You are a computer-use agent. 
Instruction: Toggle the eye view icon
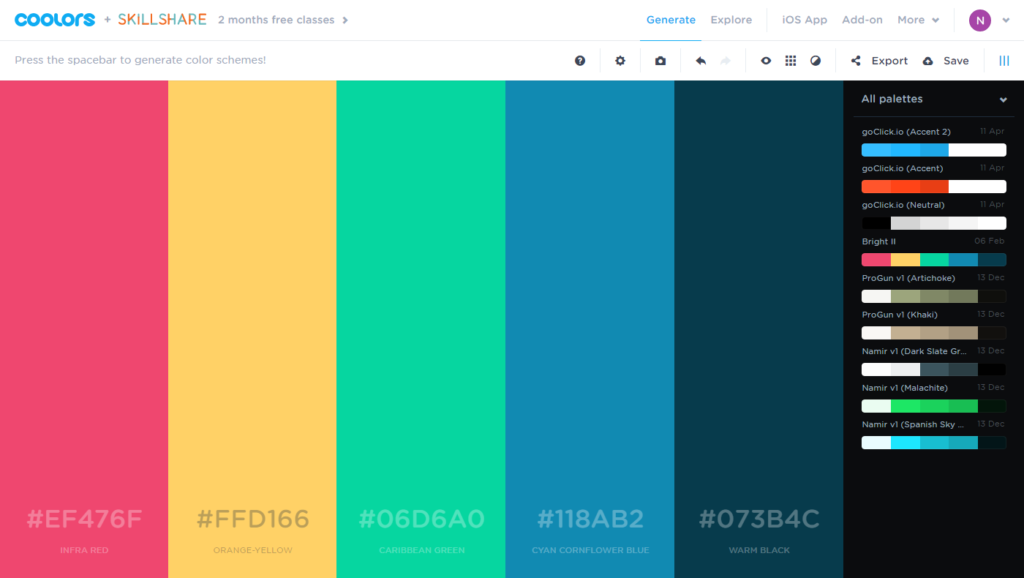766,61
